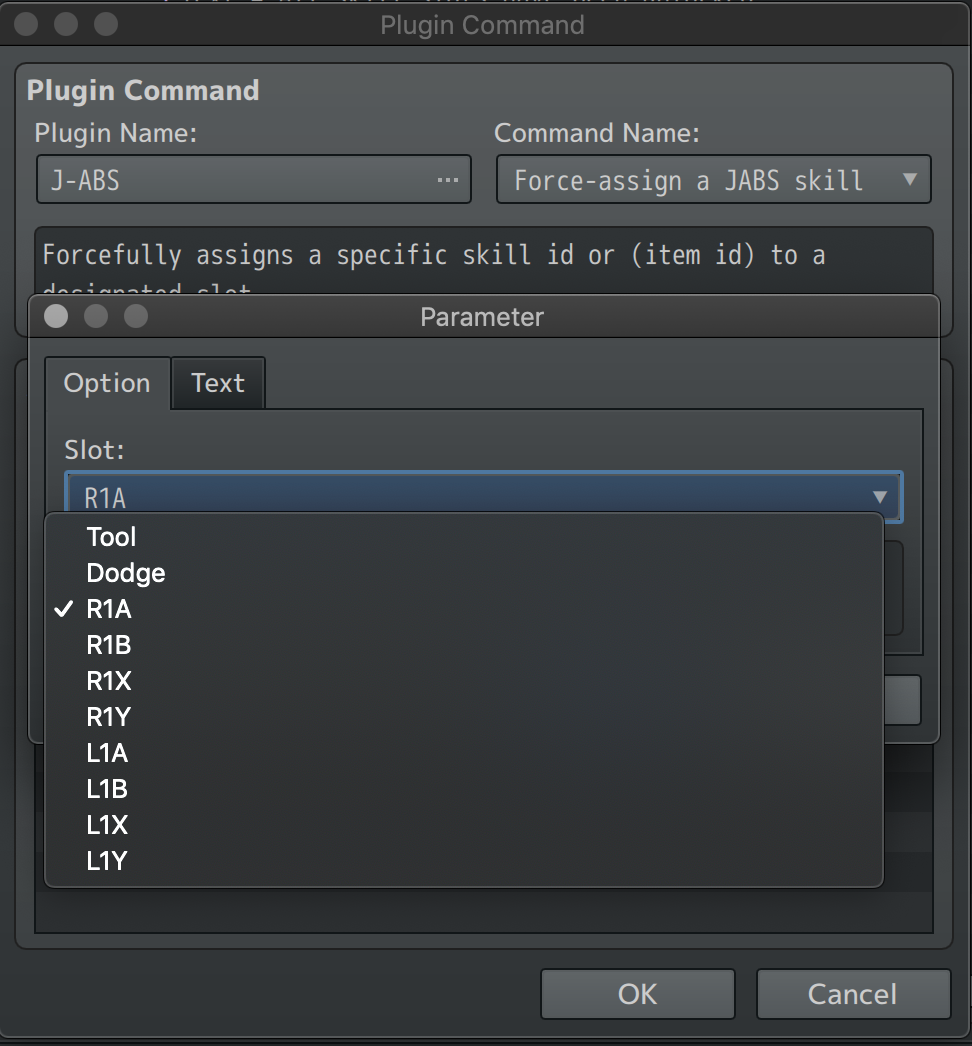972x1046 pixels.
Task: Pick L1Y at the list bottom
Action: point(464,861)
